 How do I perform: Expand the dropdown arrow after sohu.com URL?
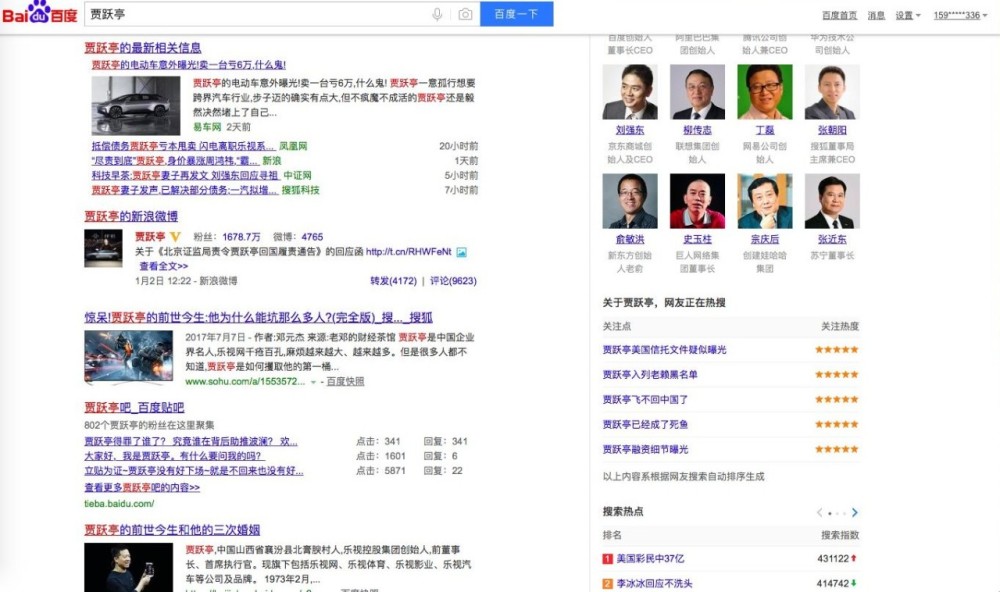313,382
